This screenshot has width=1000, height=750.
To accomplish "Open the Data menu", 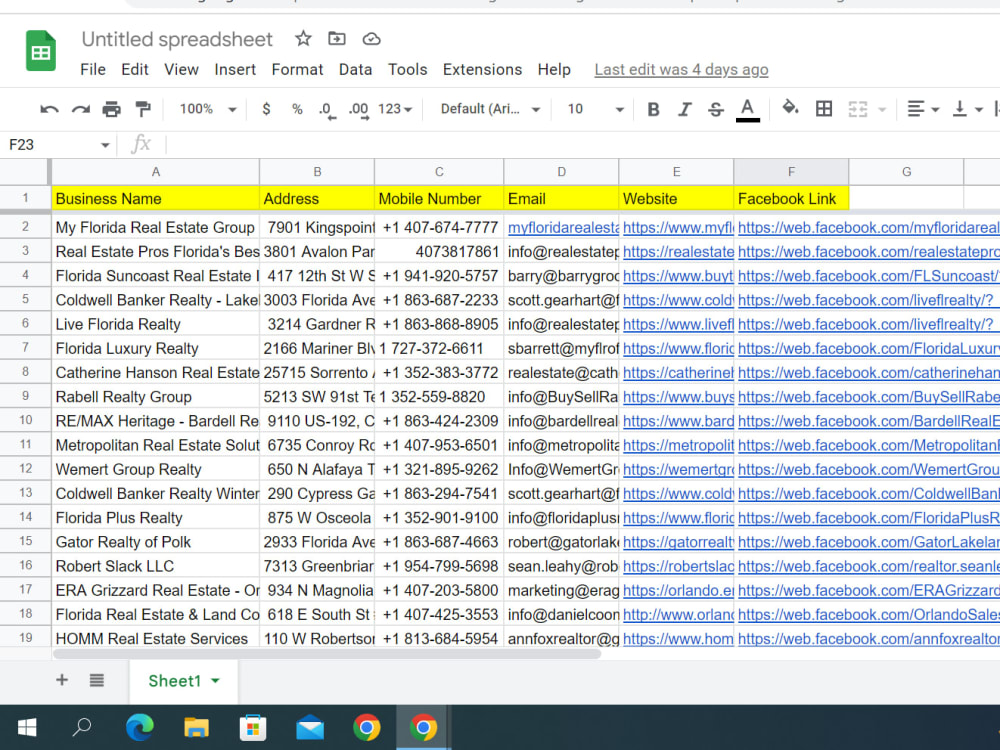I will click(355, 70).
